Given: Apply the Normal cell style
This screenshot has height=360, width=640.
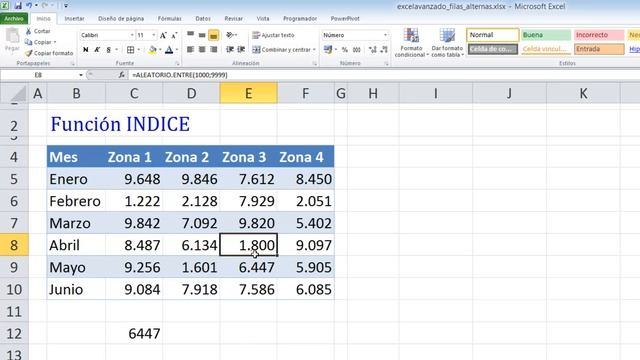Looking at the screenshot, I should pyautogui.click(x=493, y=35).
